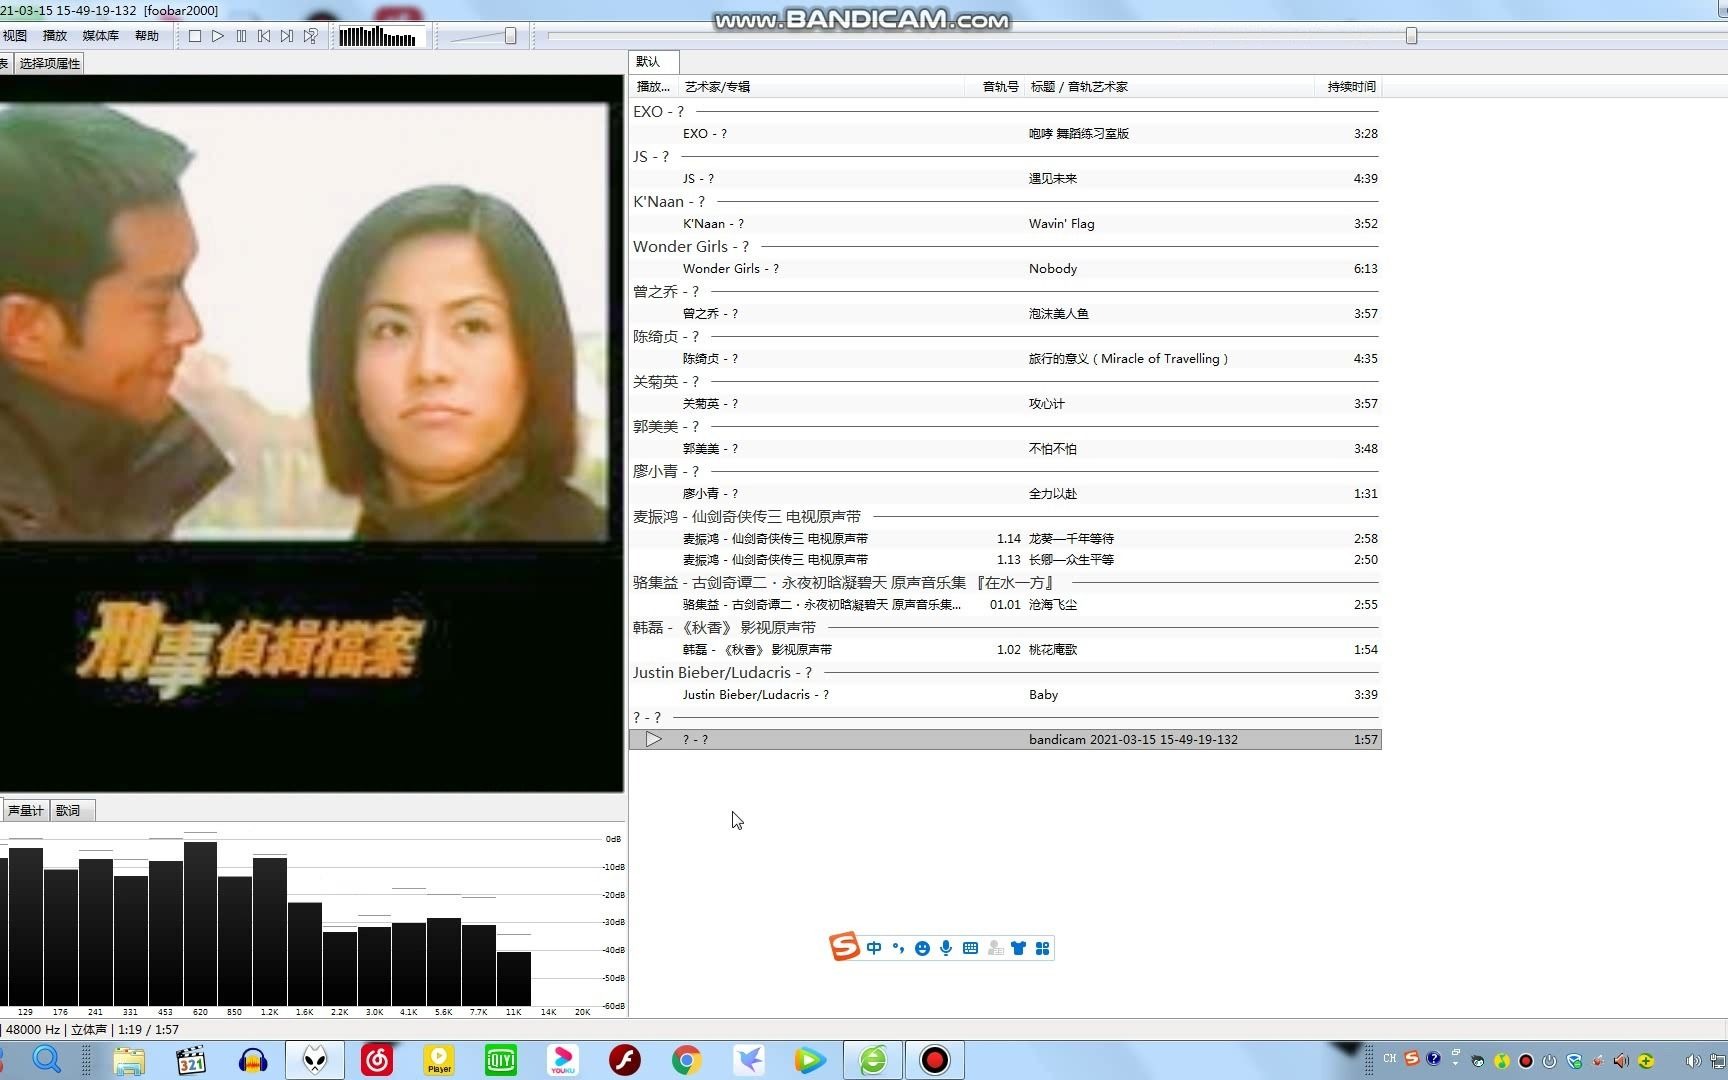This screenshot has height=1080, width=1728.
Task: Switch to the 声量计 tab
Action: (25, 811)
